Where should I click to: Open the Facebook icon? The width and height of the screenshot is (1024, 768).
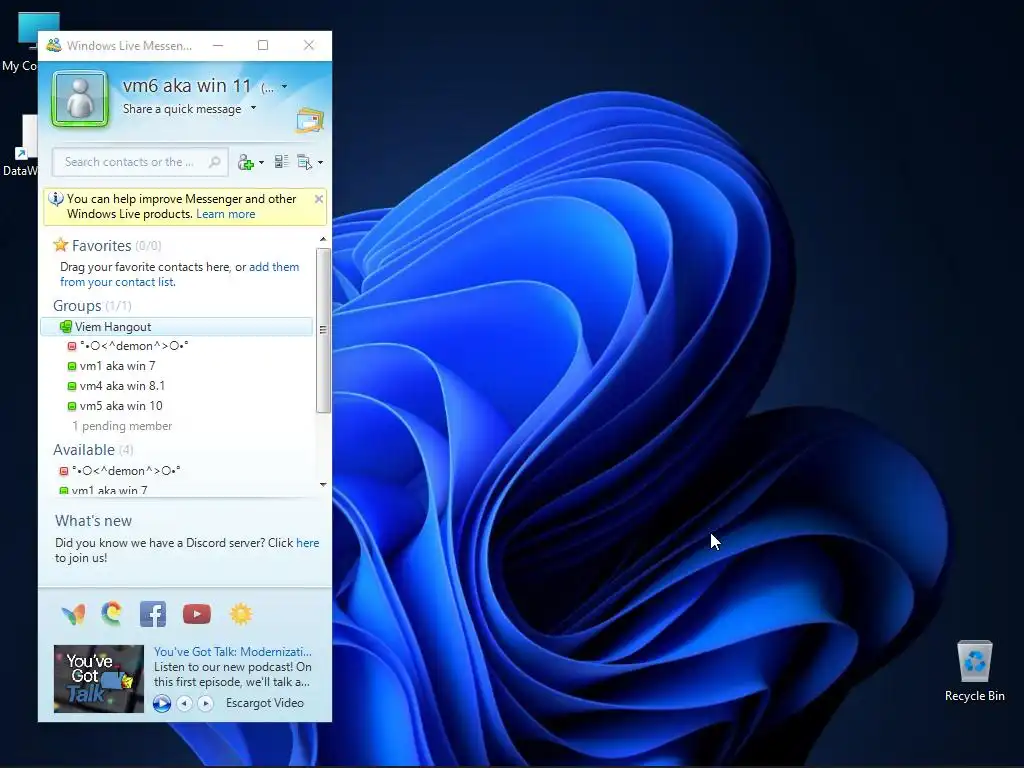point(153,614)
